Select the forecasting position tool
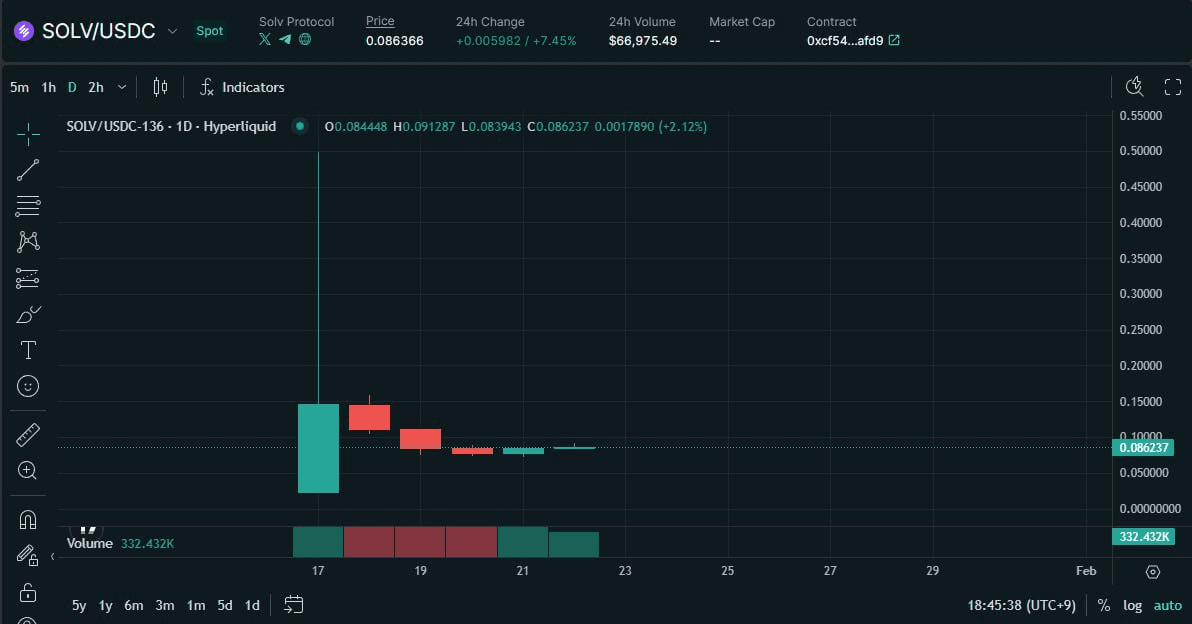 (28, 278)
